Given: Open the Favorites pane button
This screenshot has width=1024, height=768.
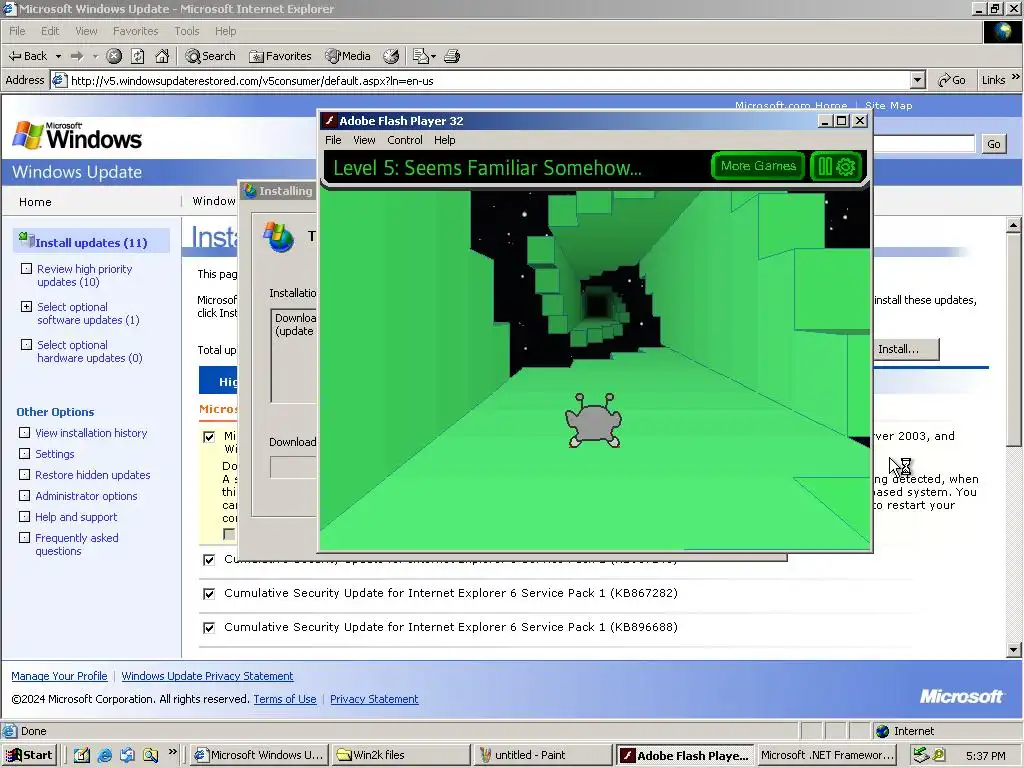Looking at the screenshot, I should 280,56.
